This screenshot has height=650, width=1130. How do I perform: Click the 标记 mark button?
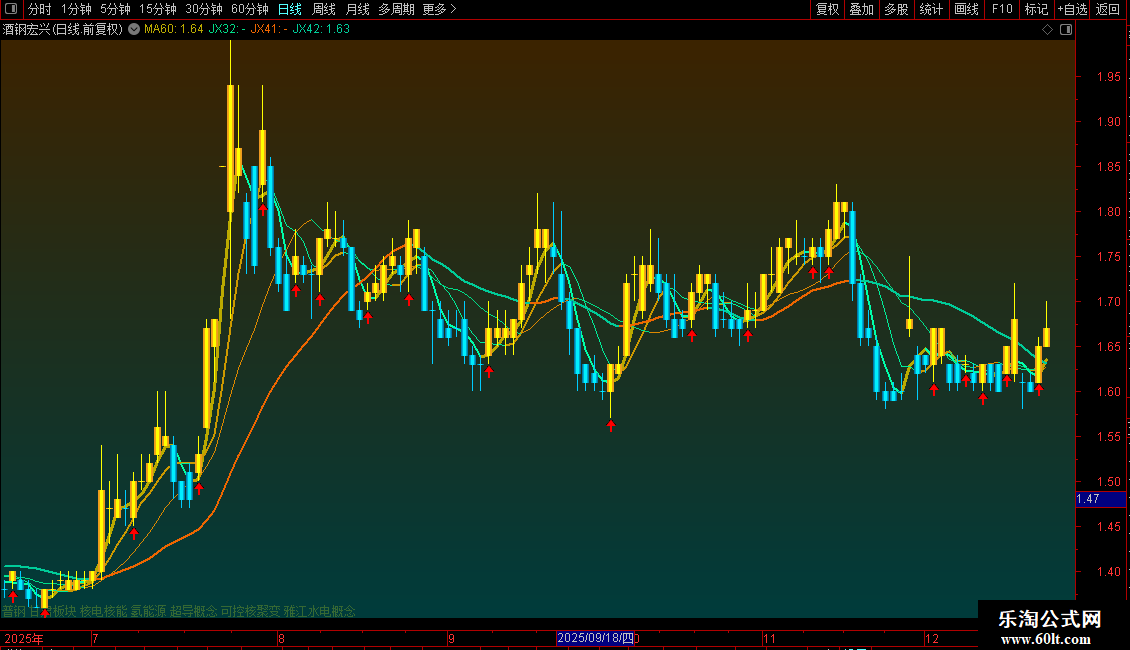tap(1036, 9)
